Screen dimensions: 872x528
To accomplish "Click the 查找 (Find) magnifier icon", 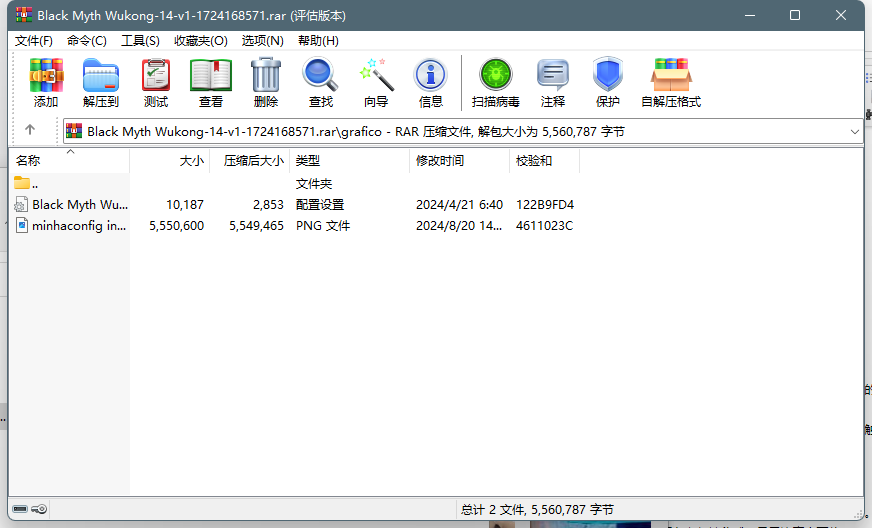I will 320,75.
